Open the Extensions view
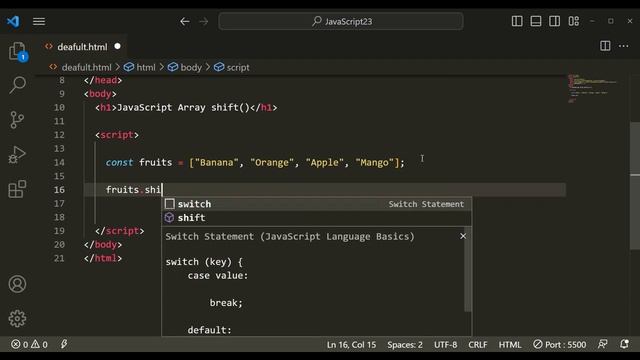 pyautogui.click(x=17, y=189)
